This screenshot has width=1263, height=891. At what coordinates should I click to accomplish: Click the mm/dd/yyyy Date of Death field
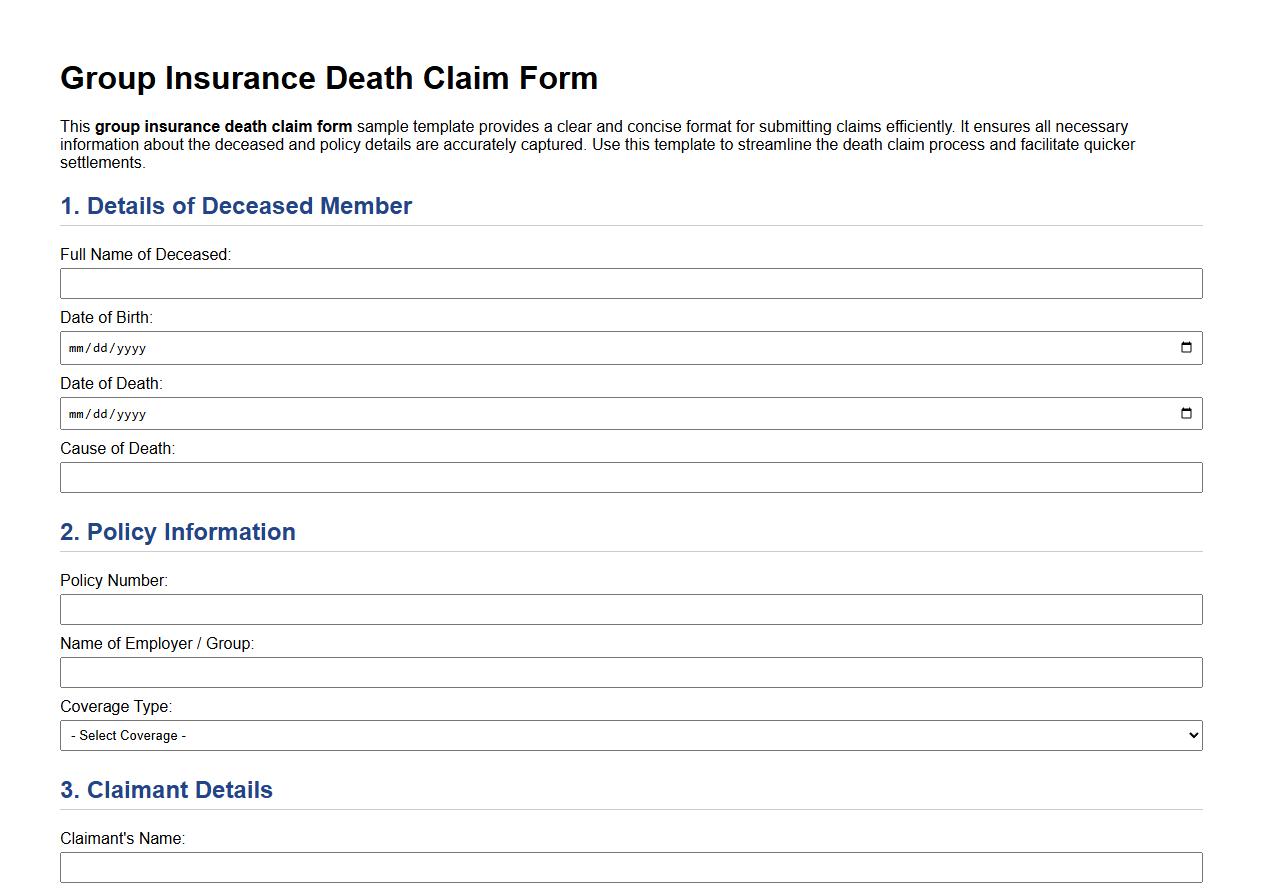click(x=400, y=413)
